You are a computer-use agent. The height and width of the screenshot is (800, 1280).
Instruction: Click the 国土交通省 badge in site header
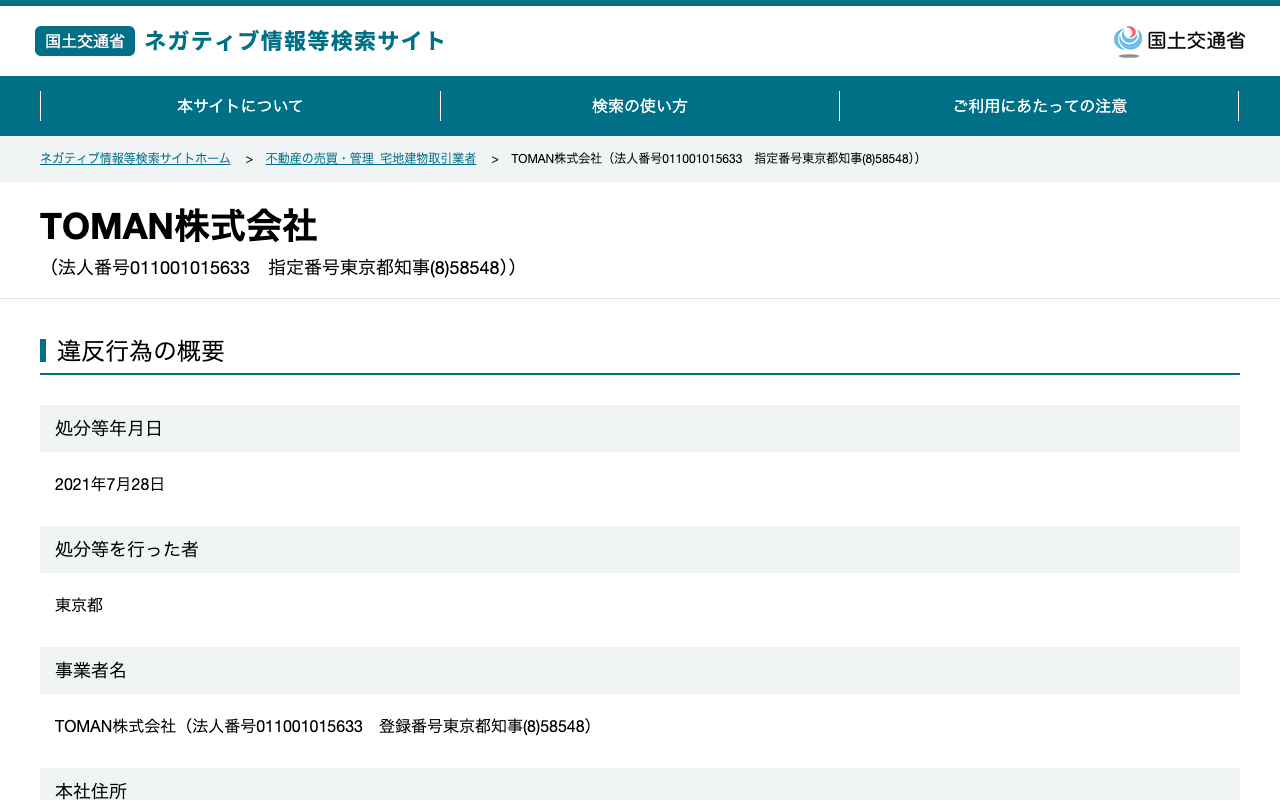[x=85, y=41]
